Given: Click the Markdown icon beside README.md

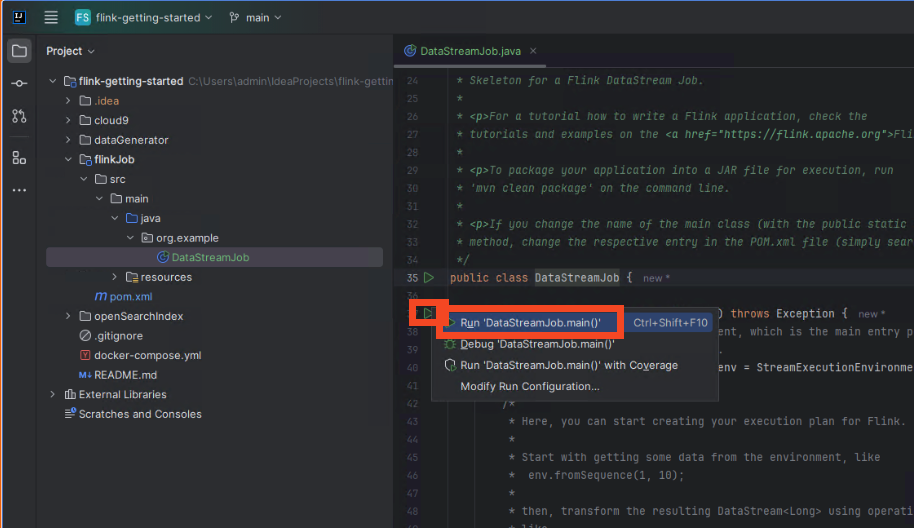Looking at the screenshot, I should pos(85,375).
